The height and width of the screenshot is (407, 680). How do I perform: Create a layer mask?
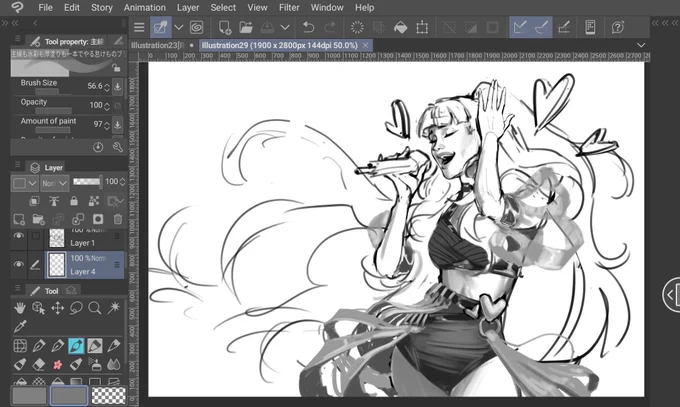click(98, 220)
